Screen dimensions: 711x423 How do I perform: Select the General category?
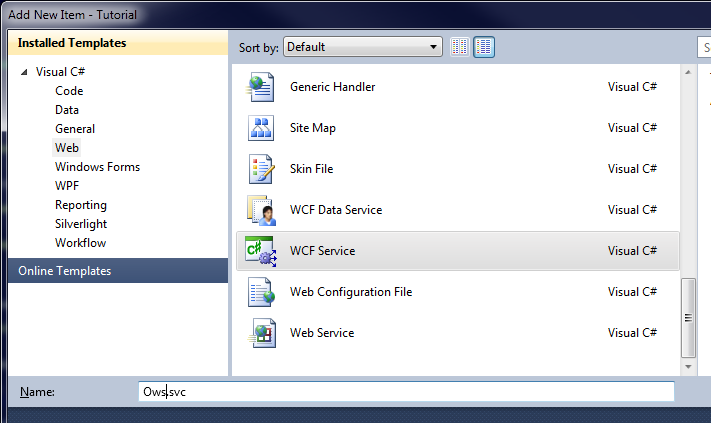(x=75, y=129)
